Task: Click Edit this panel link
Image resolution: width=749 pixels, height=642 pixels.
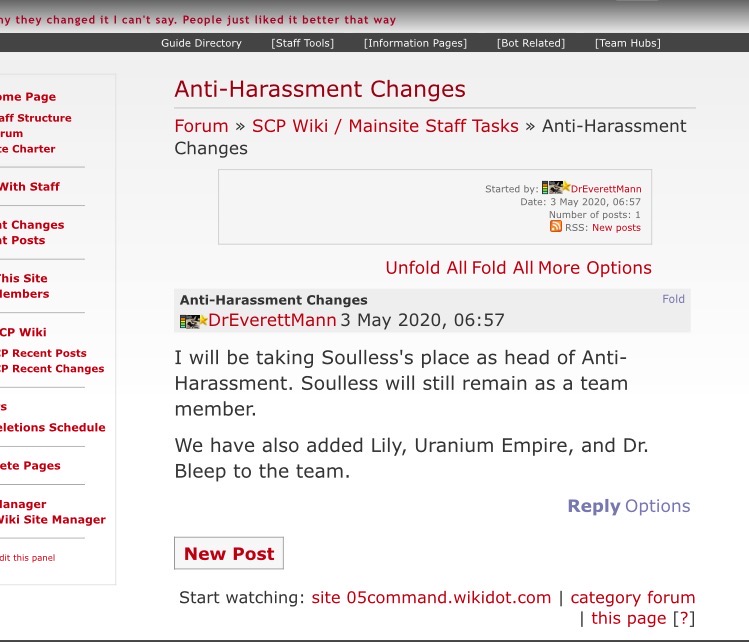Action: point(27,558)
